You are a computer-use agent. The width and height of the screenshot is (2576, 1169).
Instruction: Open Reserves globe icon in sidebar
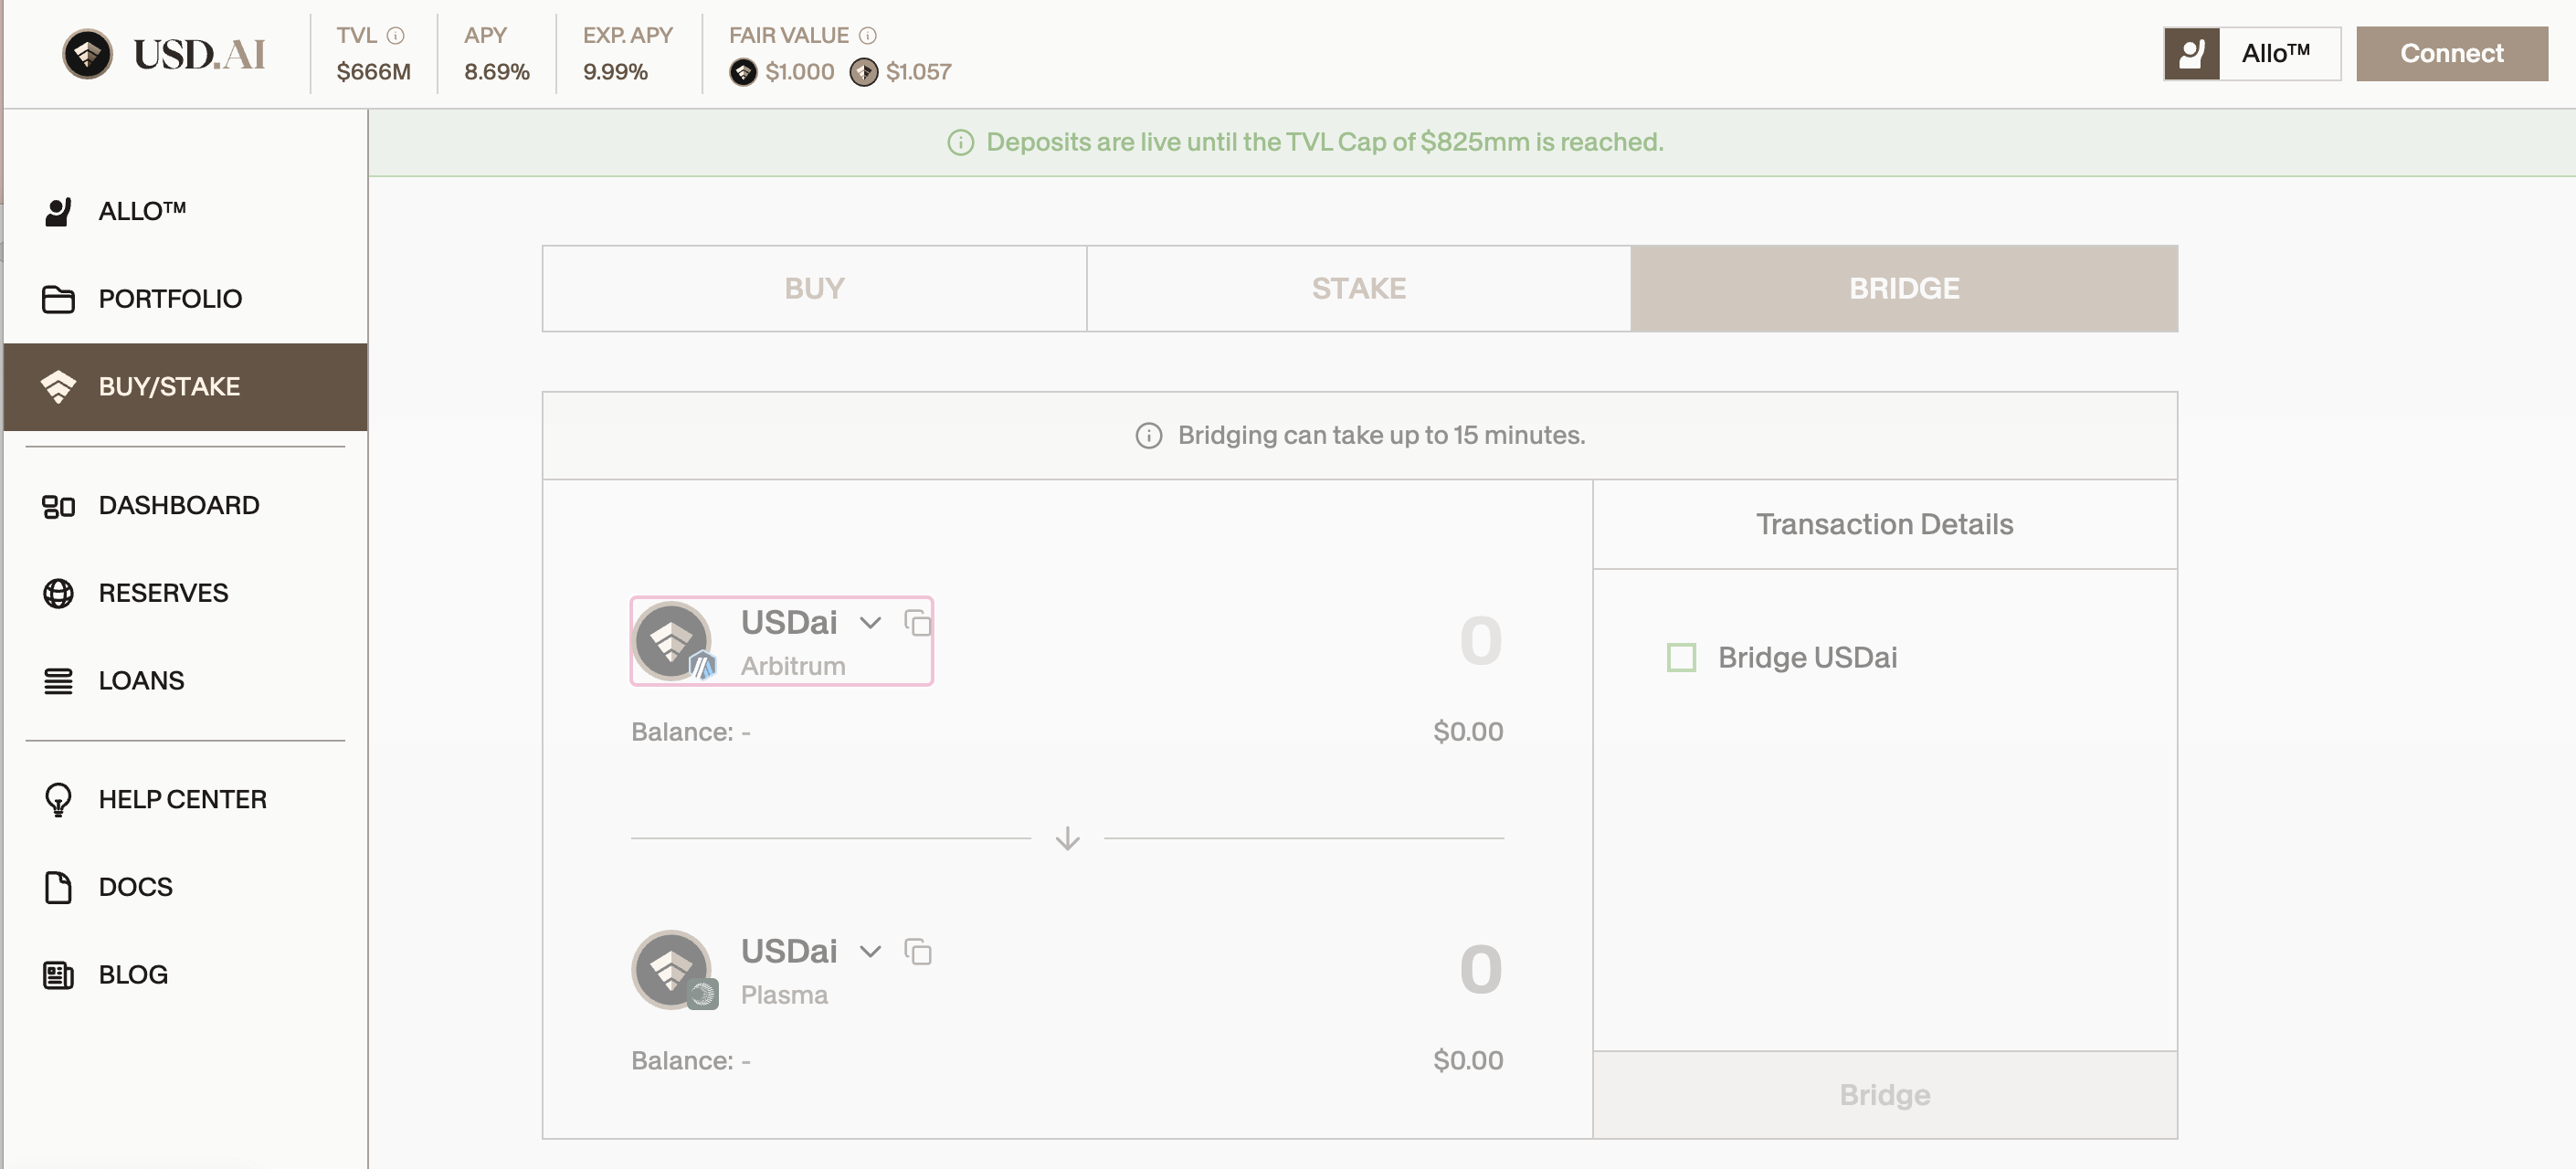(x=58, y=593)
